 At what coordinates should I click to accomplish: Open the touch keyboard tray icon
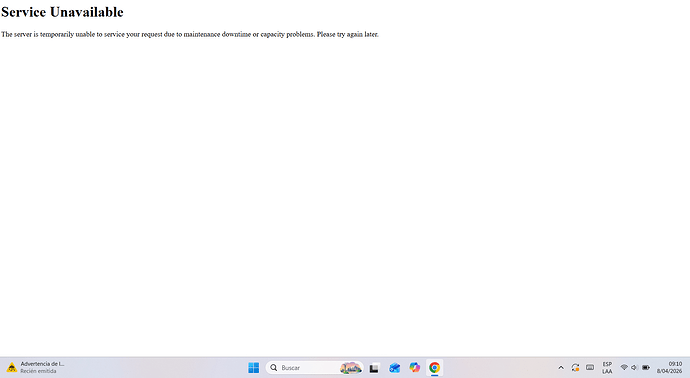pyautogui.click(x=590, y=367)
